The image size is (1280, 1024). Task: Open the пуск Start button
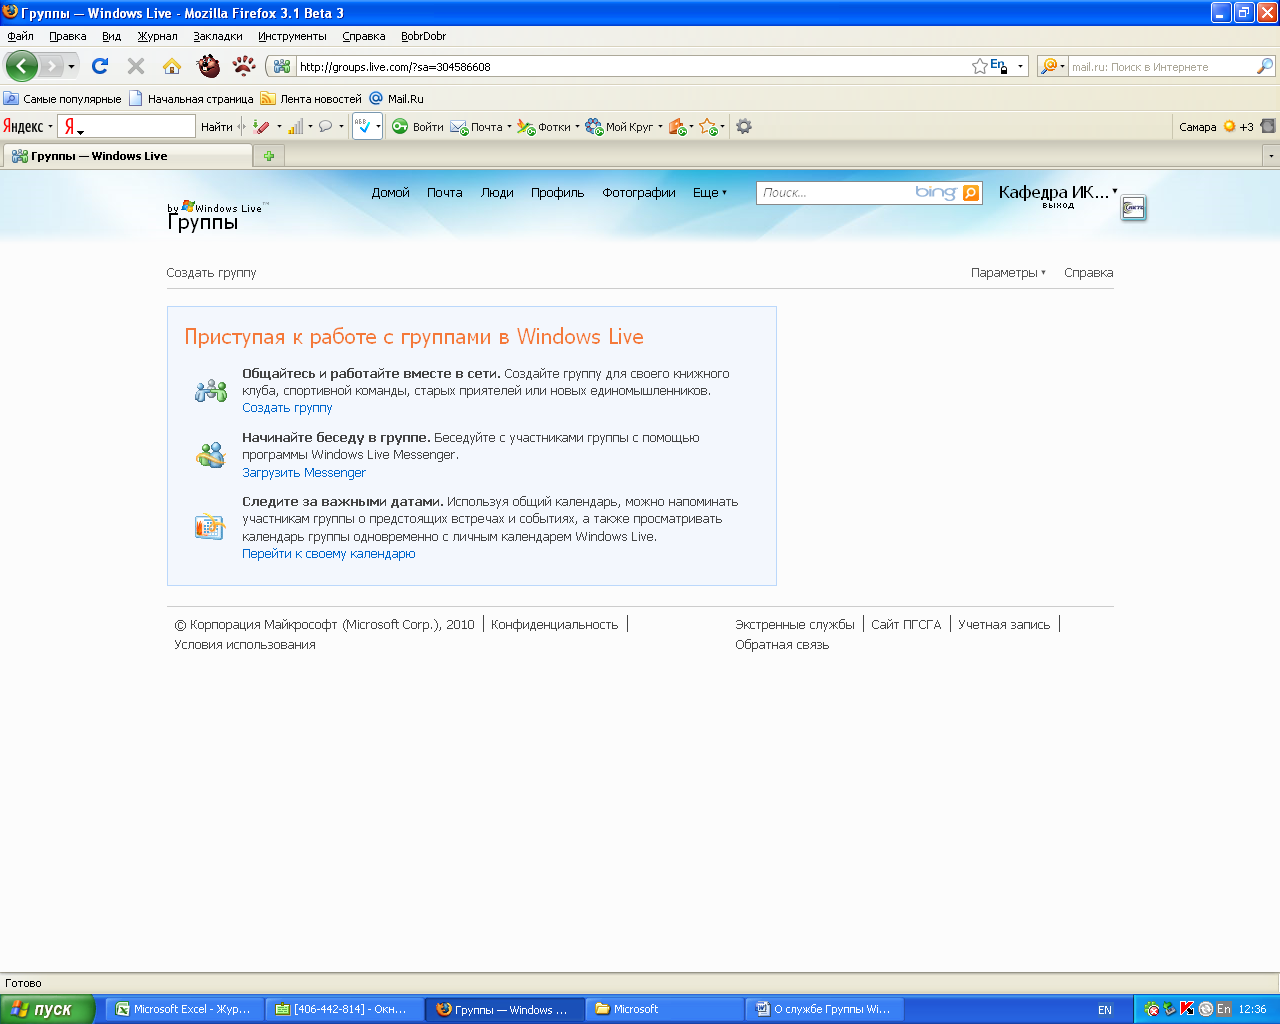47,1009
